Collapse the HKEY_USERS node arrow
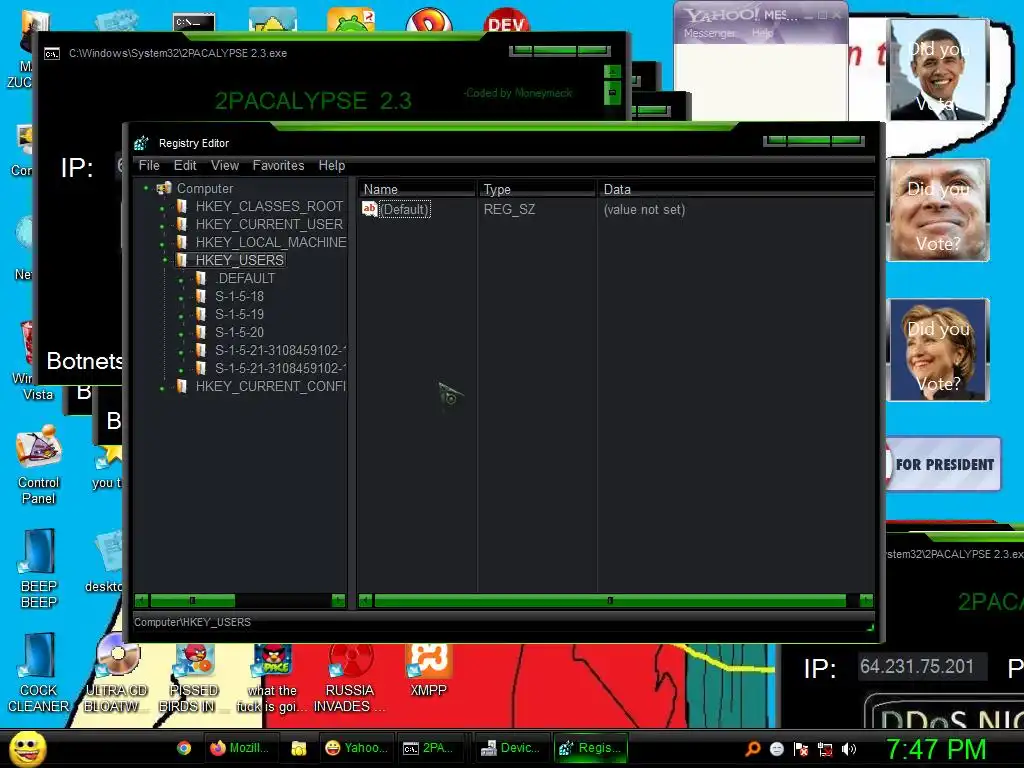The image size is (1024, 768). pyautogui.click(x=165, y=261)
